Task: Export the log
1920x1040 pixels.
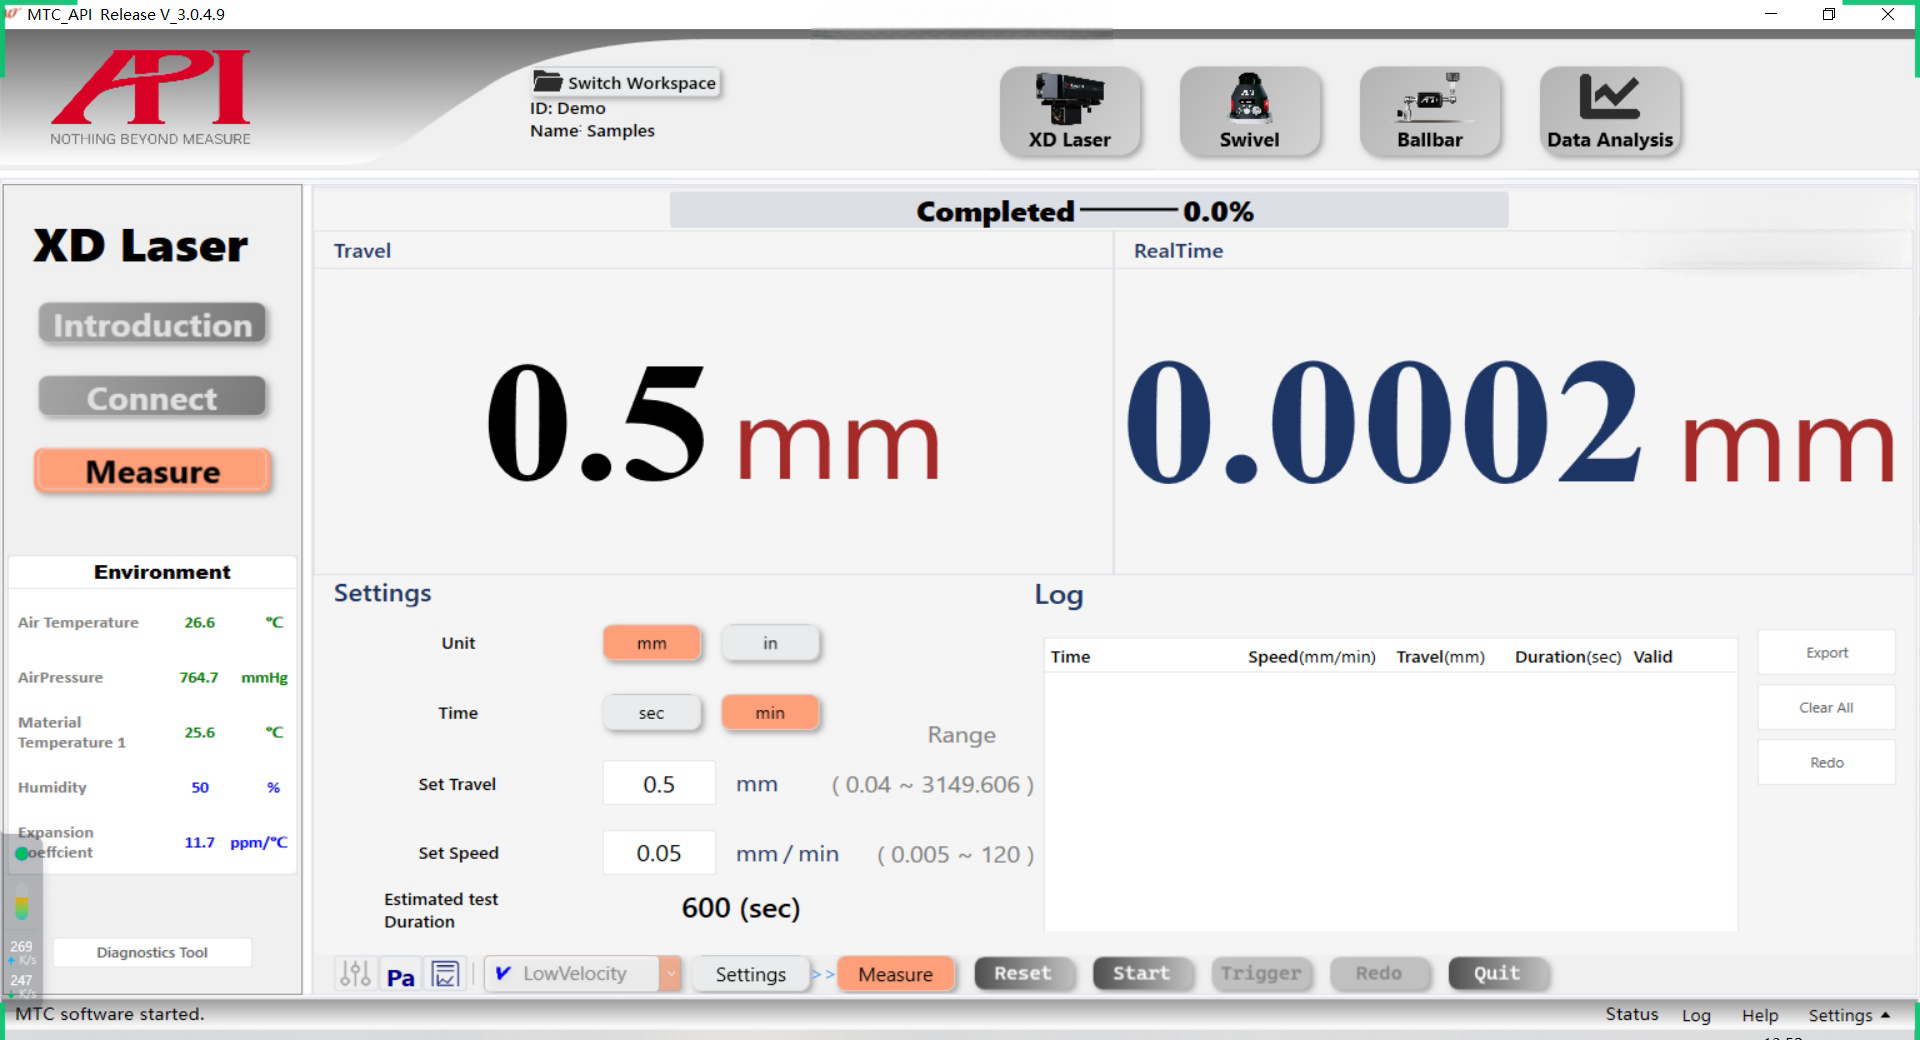Action: pos(1826,652)
